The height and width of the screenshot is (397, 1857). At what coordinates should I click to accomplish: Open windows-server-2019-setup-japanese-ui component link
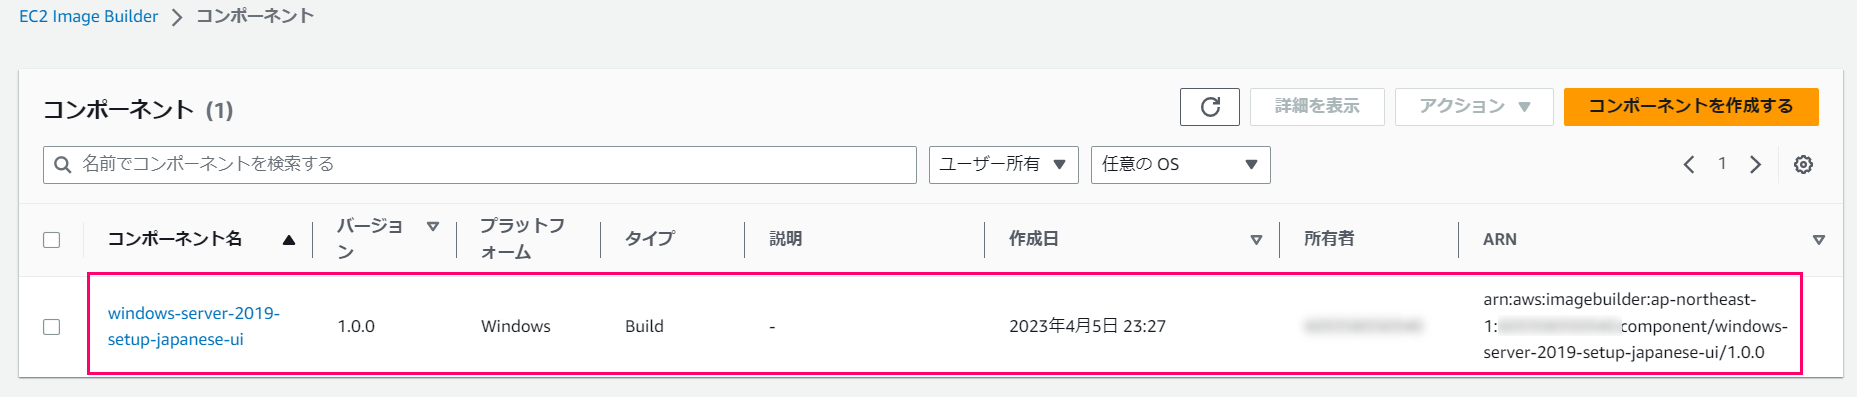click(194, 326)
